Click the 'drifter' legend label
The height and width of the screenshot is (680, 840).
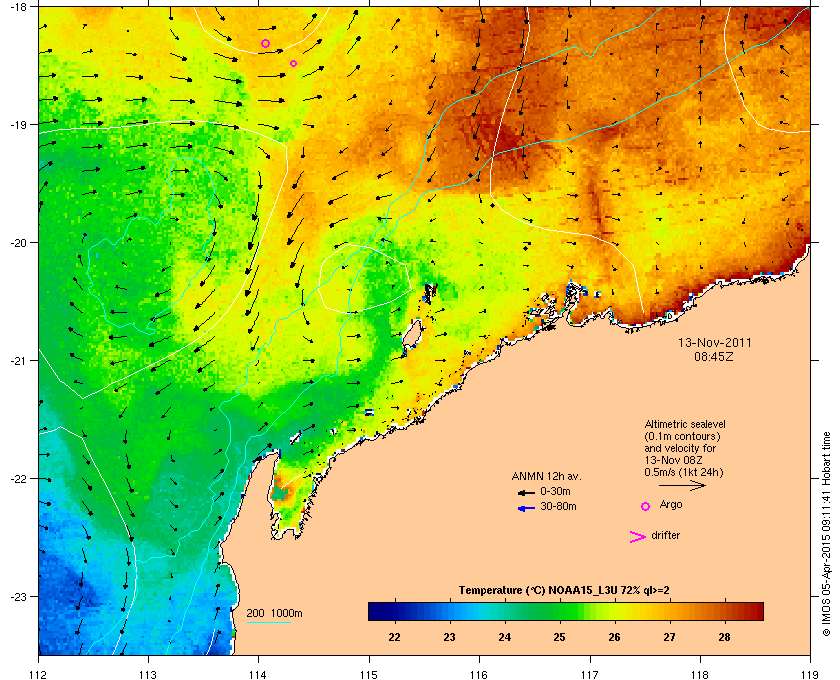666,535
